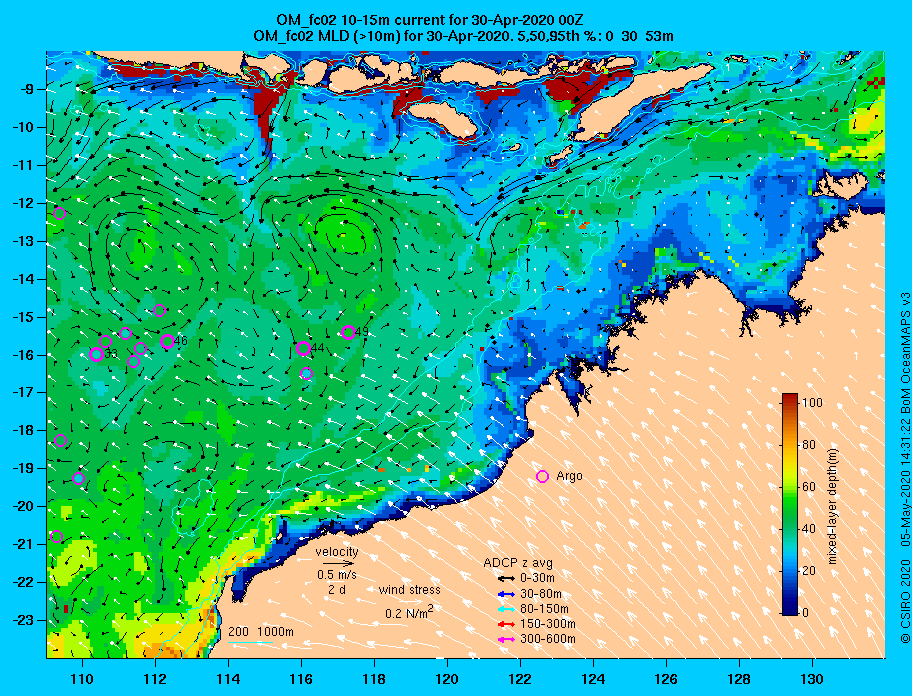Click the longitude axis label 130
Image resolution: width=912 pixels, height=696 pixels.
click(812, 679)
